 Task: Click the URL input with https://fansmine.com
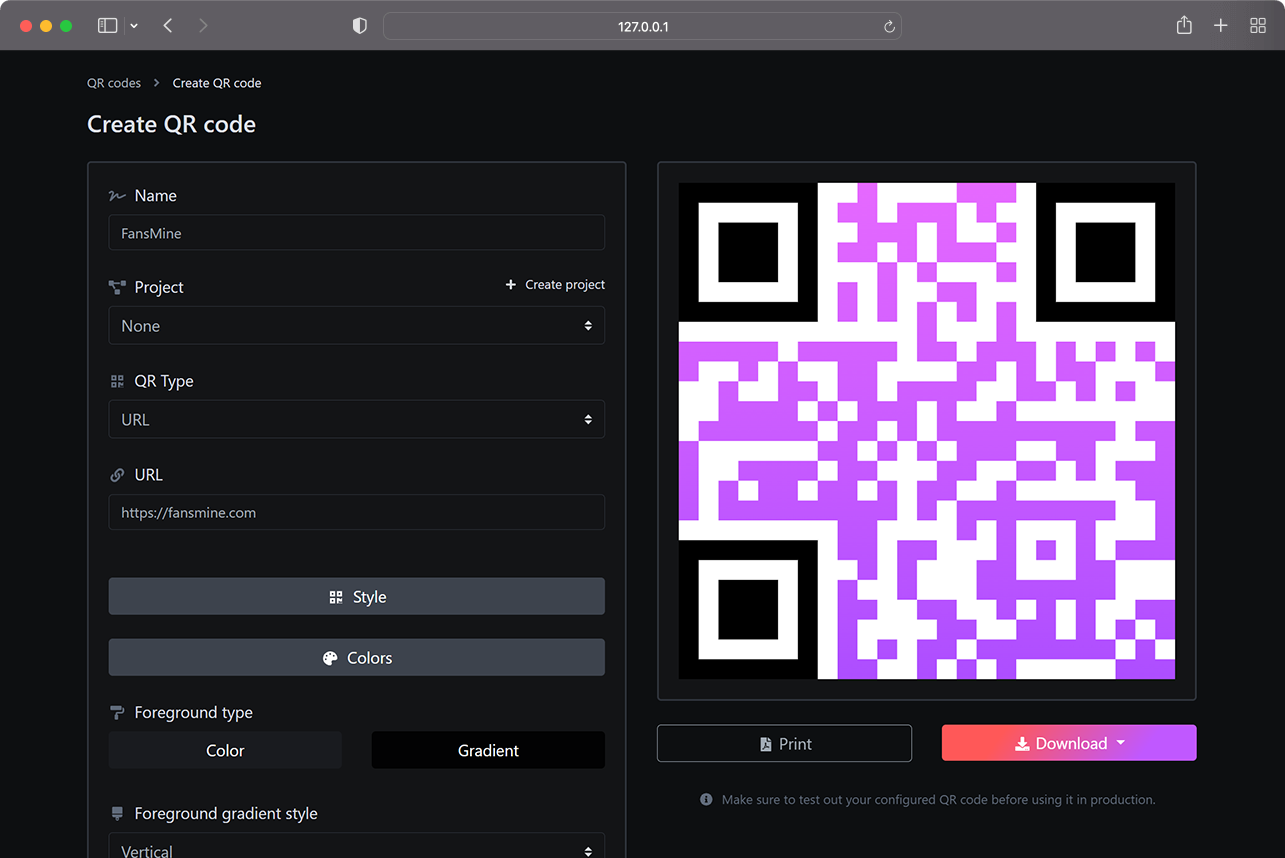(357, 513)
